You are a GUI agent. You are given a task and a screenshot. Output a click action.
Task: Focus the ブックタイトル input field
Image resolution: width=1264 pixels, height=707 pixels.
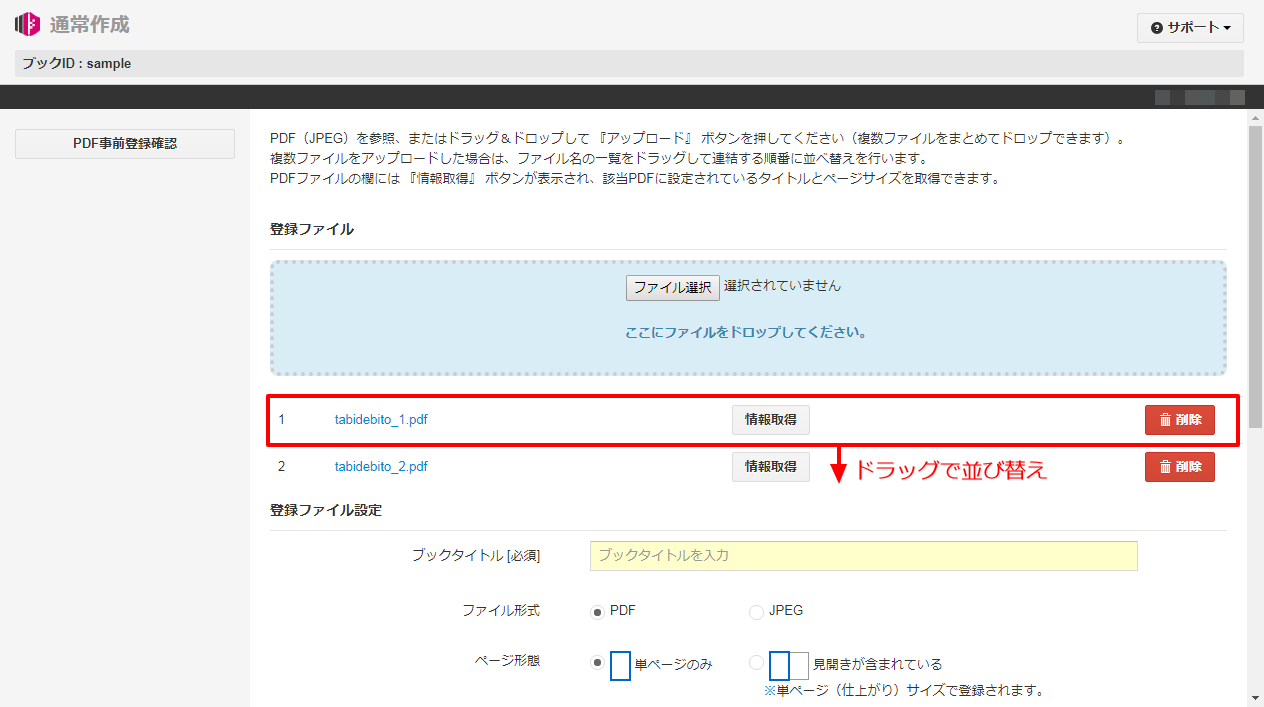tap(863, 556)
